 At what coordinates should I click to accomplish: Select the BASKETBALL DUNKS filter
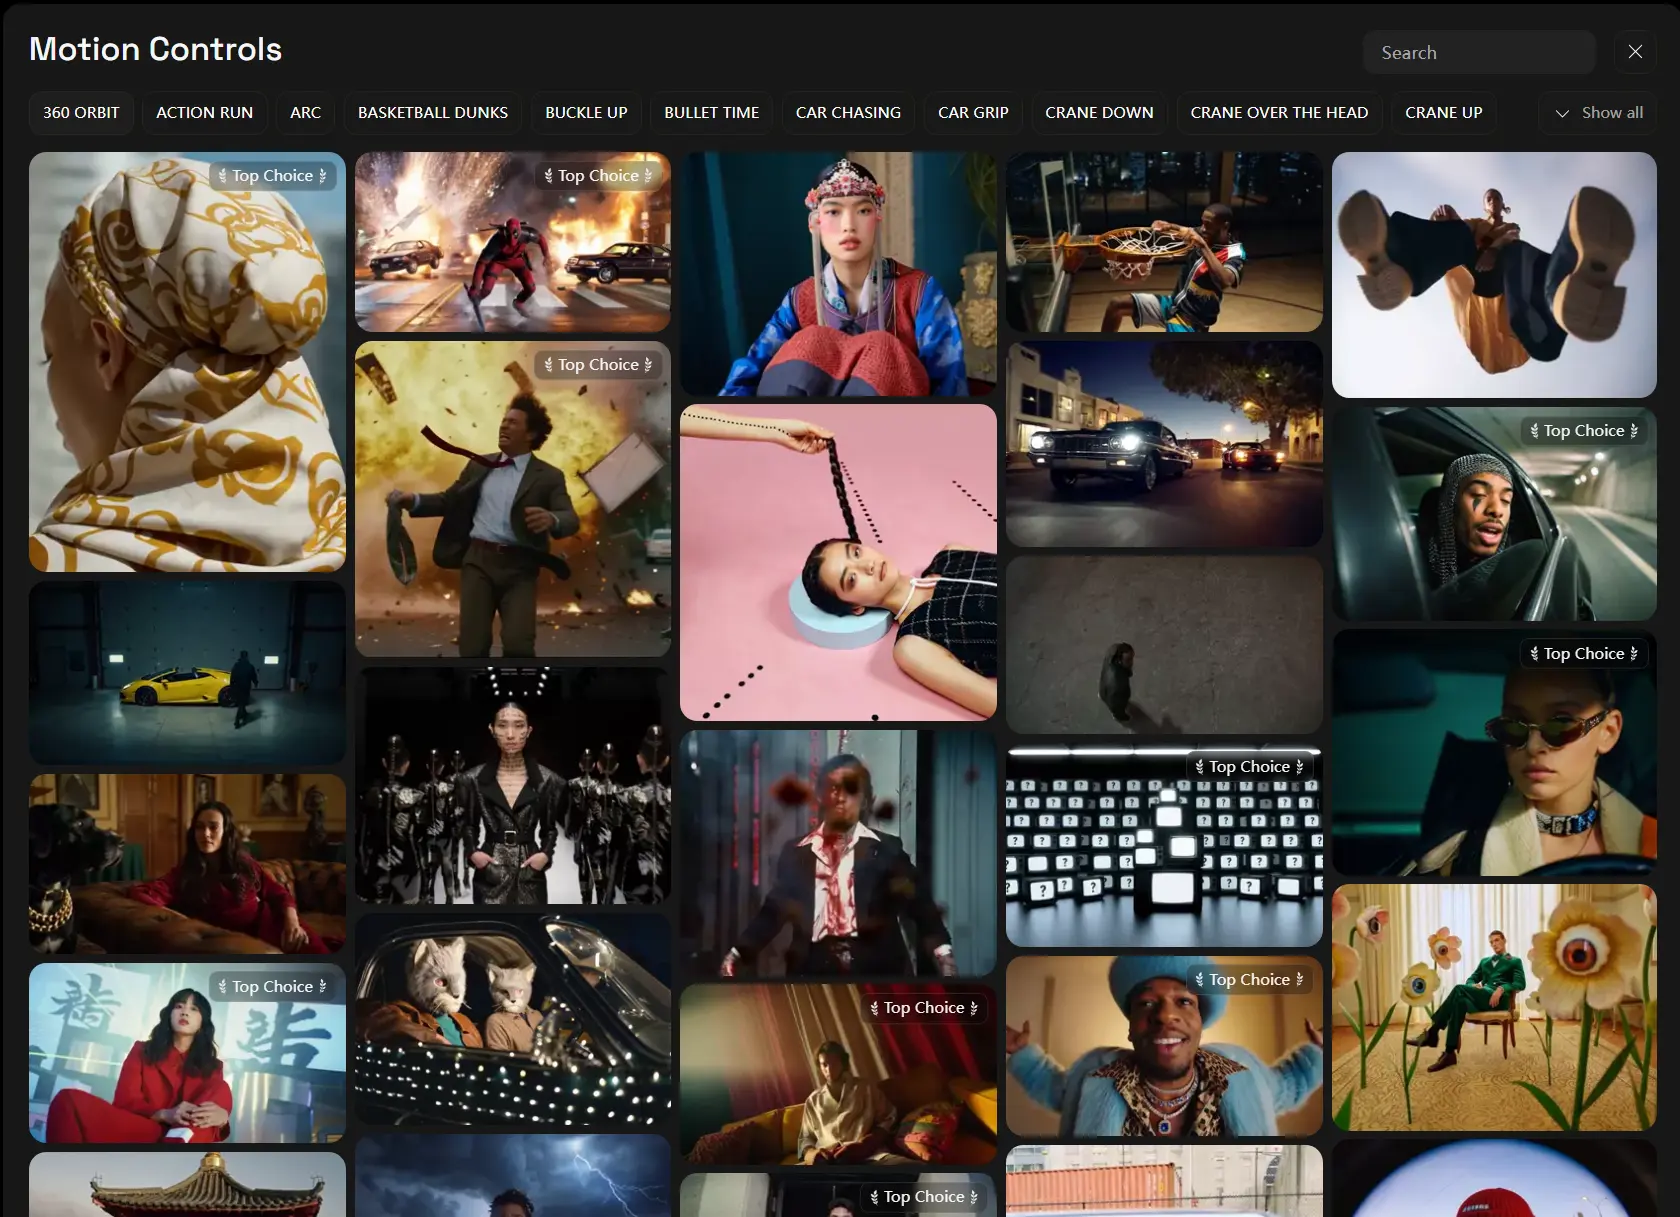coord(433,113)
